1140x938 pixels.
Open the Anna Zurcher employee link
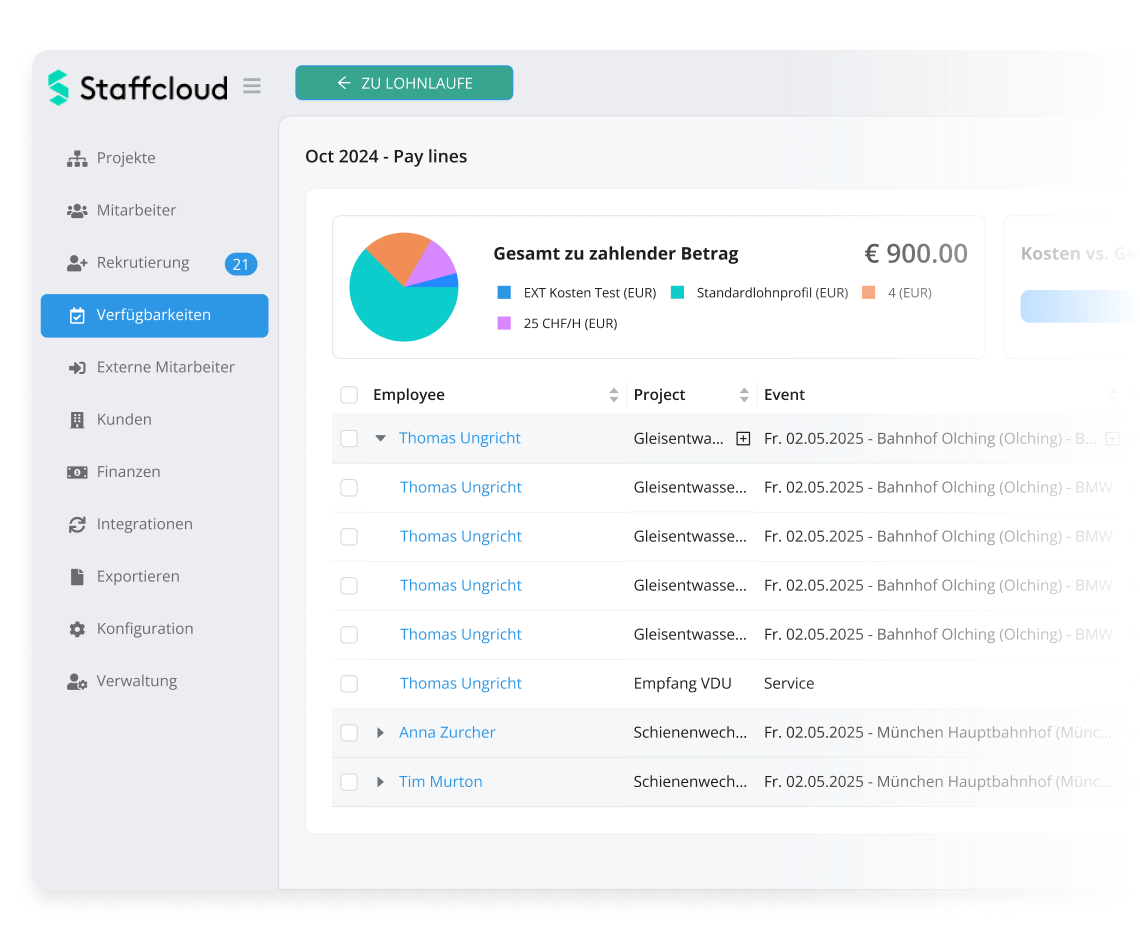[447, 733]
